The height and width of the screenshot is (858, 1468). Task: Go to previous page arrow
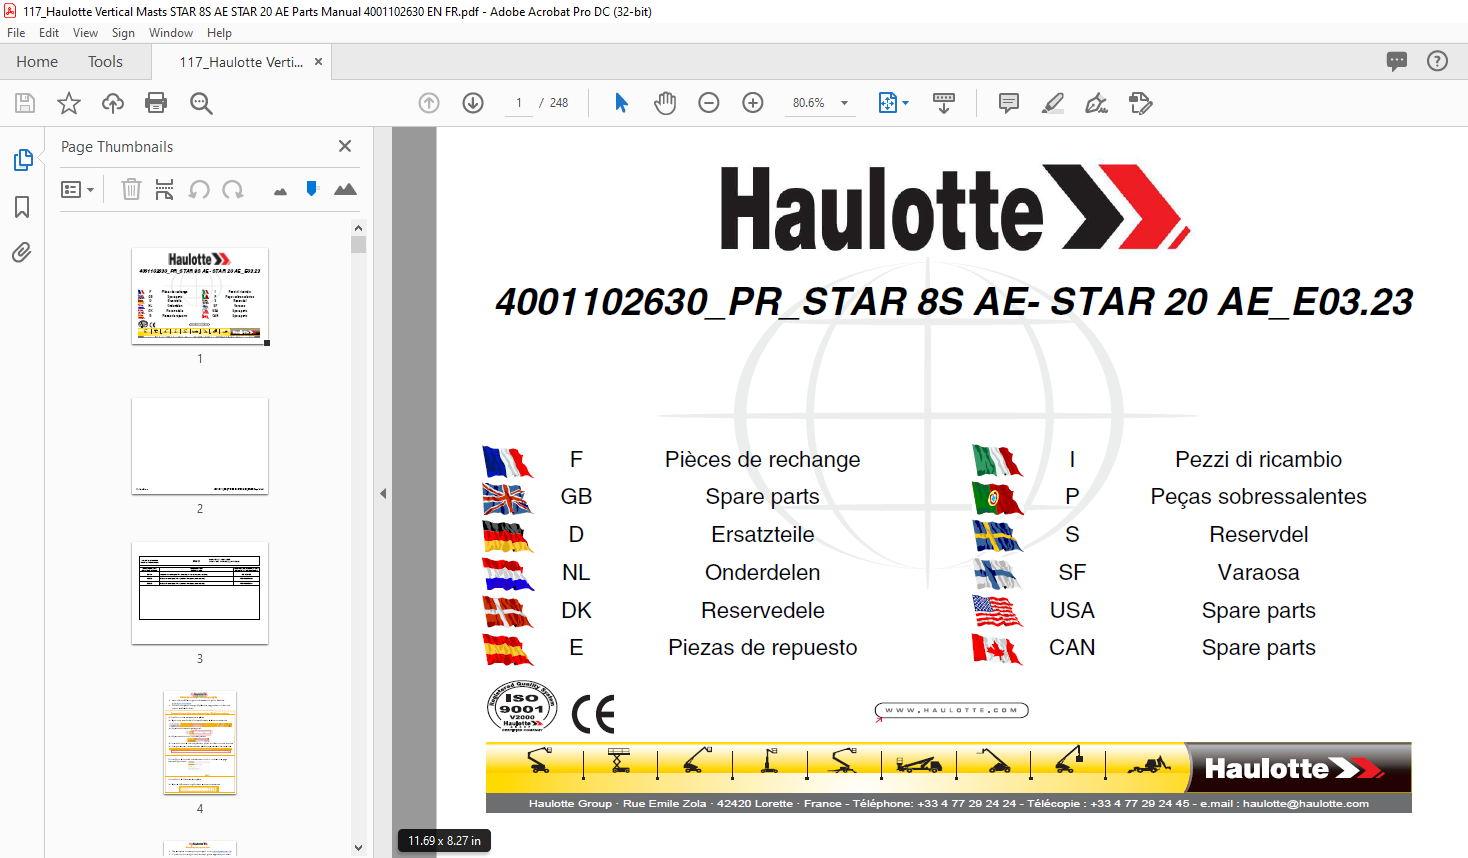429,103
